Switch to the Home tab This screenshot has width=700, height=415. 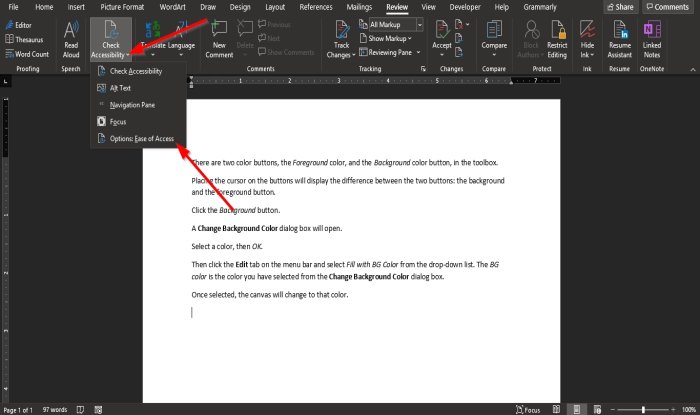coord(44,7)
